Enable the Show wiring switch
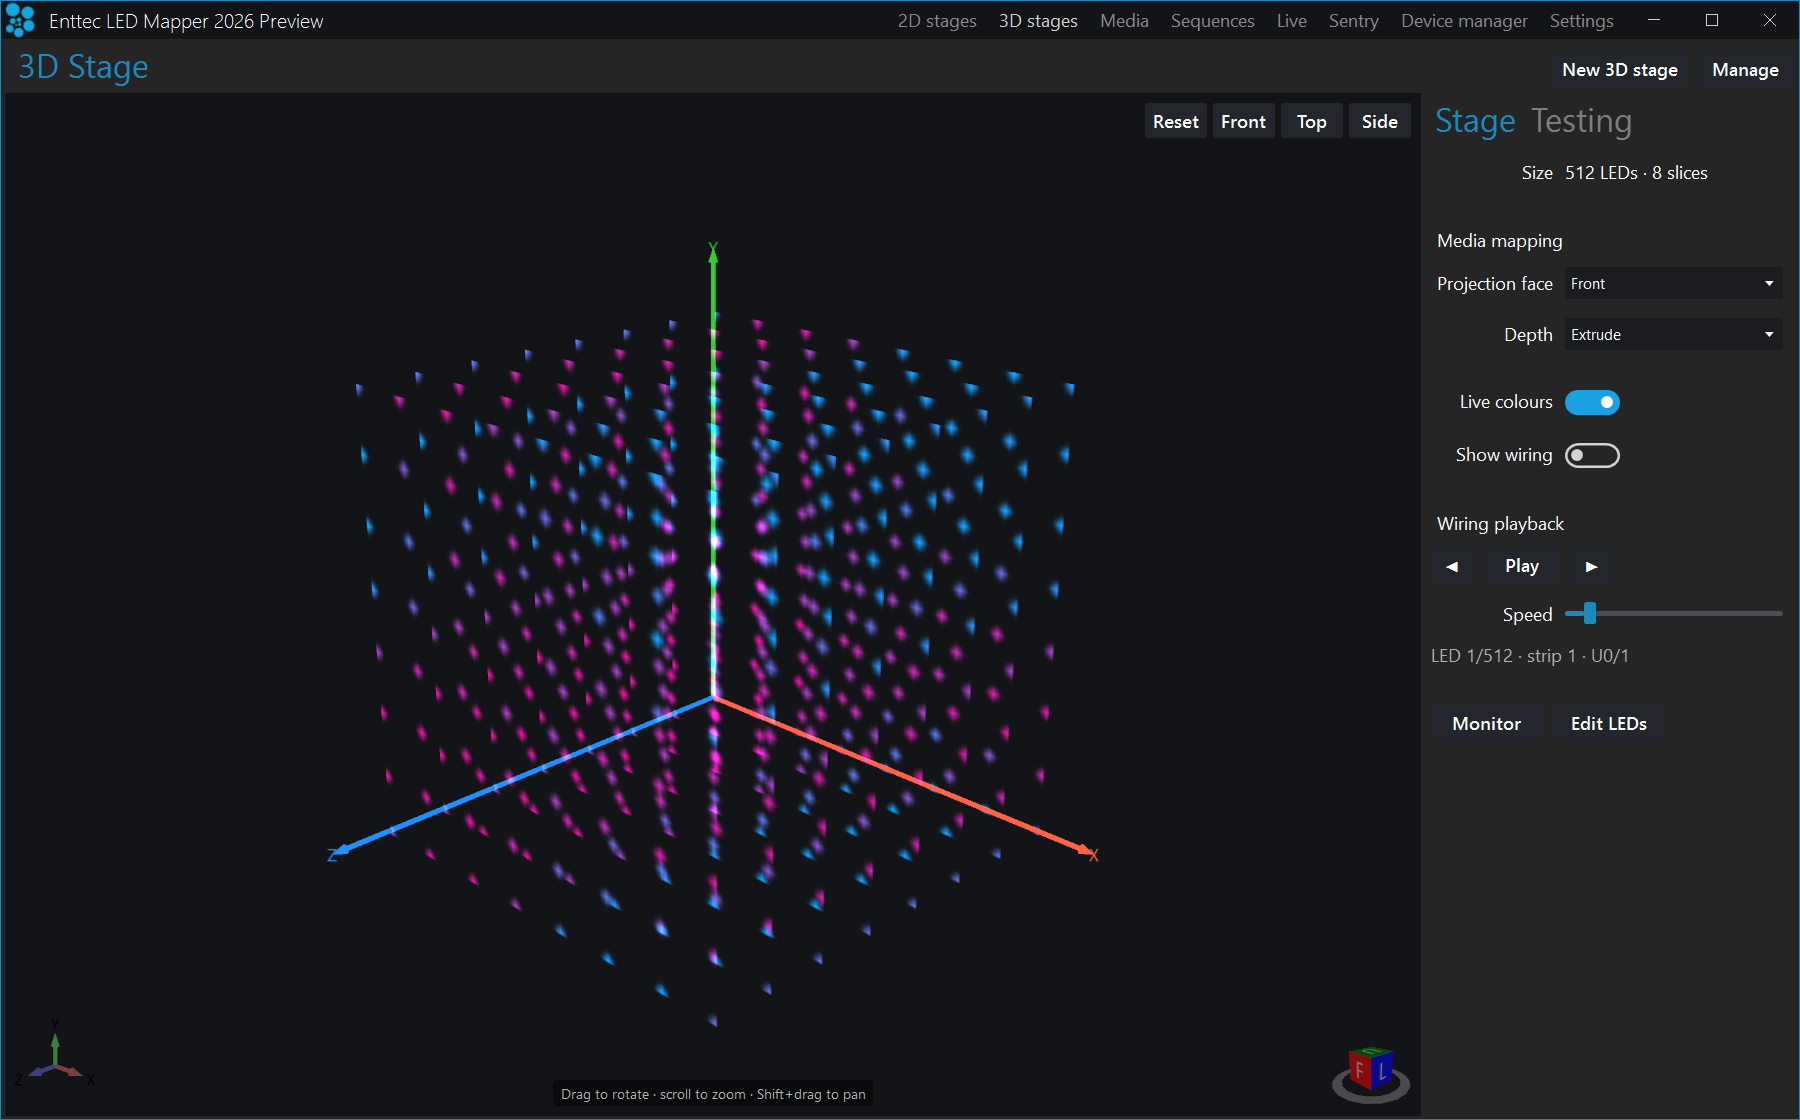This screenshot has height=1120, width=1800. coord(1592,455)
